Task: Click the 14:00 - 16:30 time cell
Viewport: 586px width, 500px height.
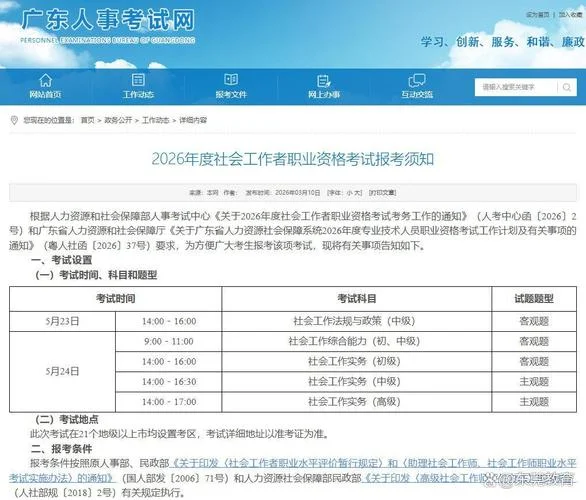Action: tap(169, 382)
